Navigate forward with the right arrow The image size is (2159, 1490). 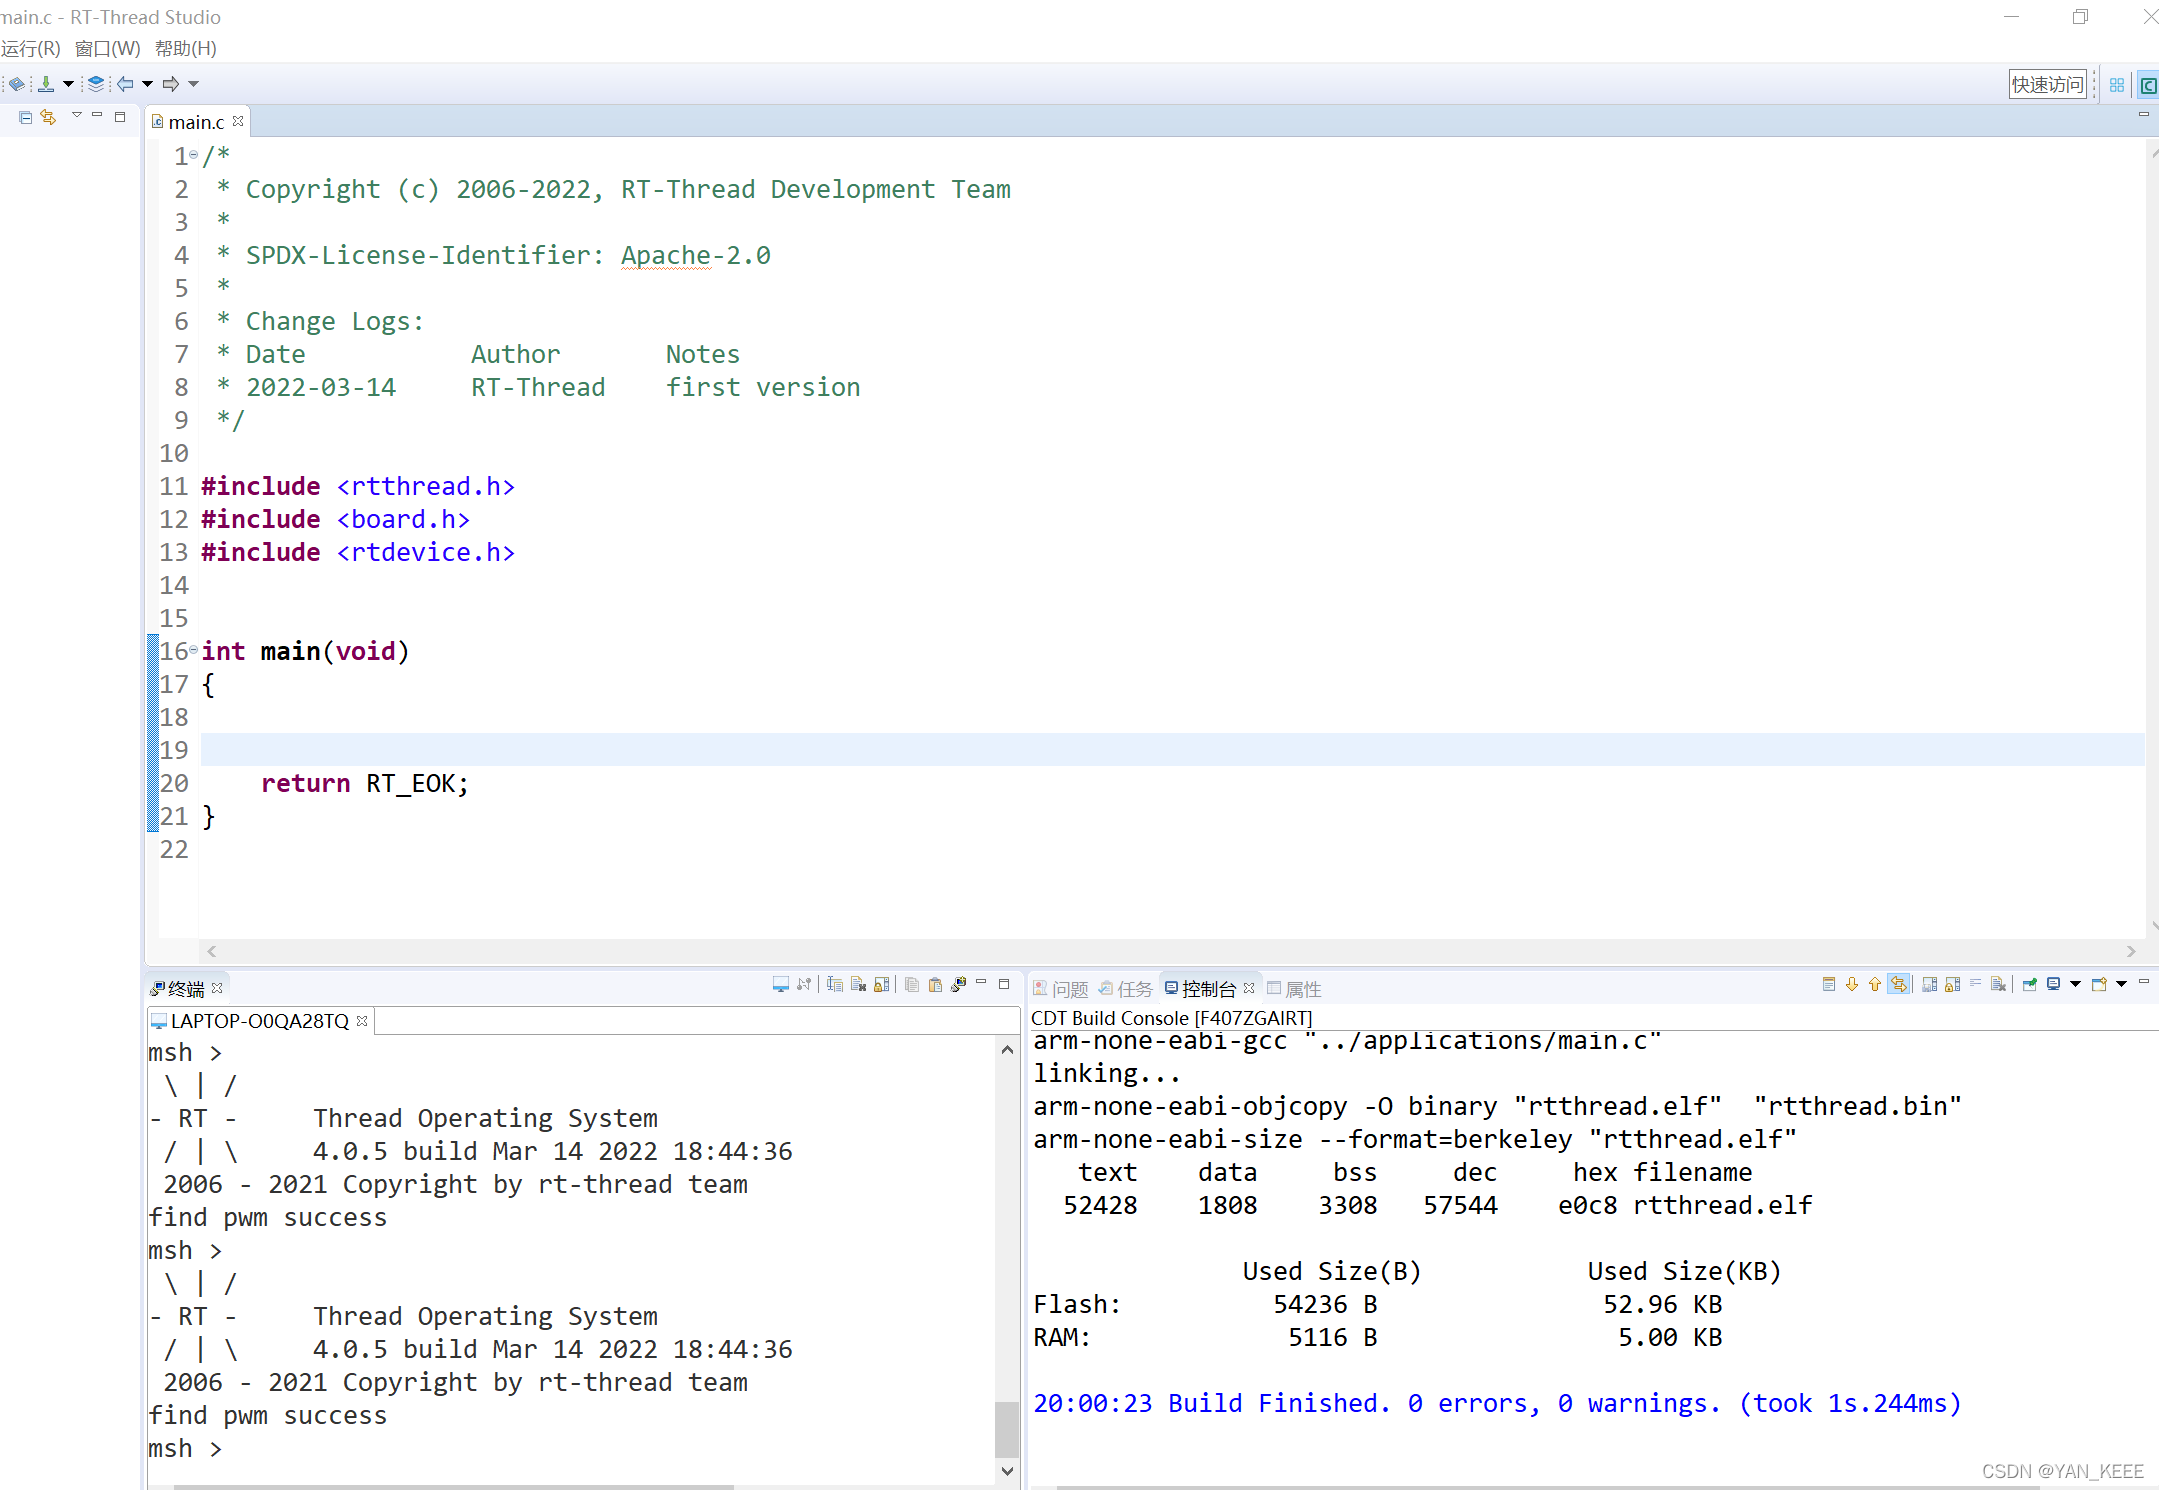pyautogui.click(x=172, y=84)
